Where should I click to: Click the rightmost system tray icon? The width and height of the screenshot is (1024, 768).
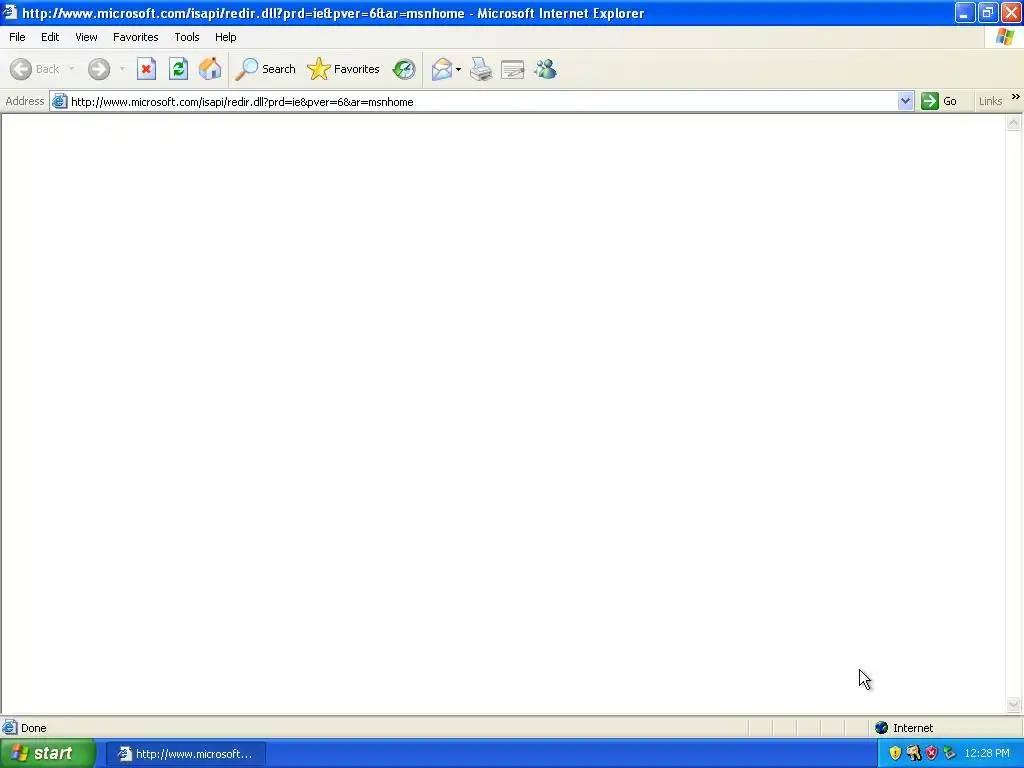(x=950, y=753)
